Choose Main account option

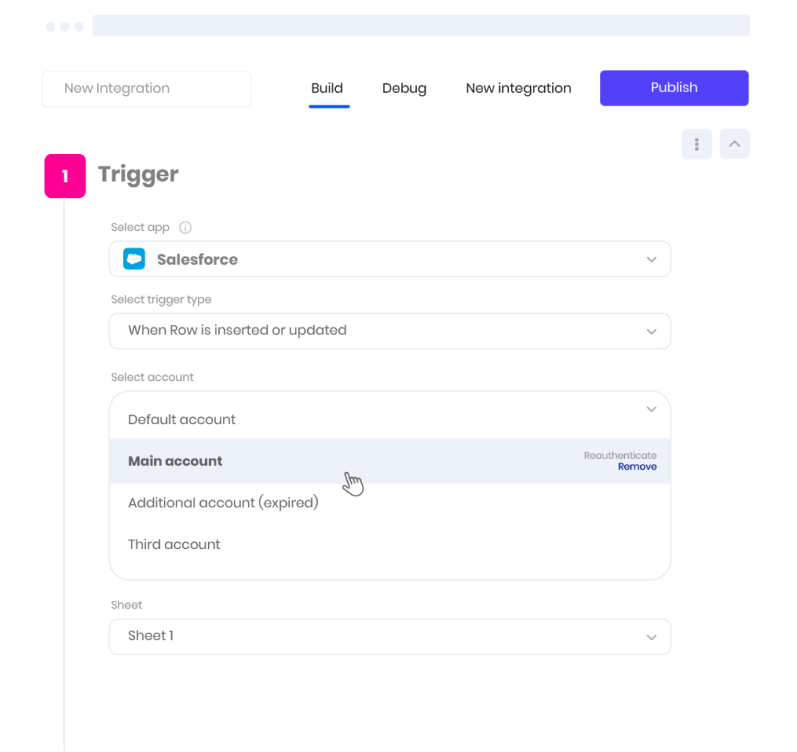click(176, 462)
